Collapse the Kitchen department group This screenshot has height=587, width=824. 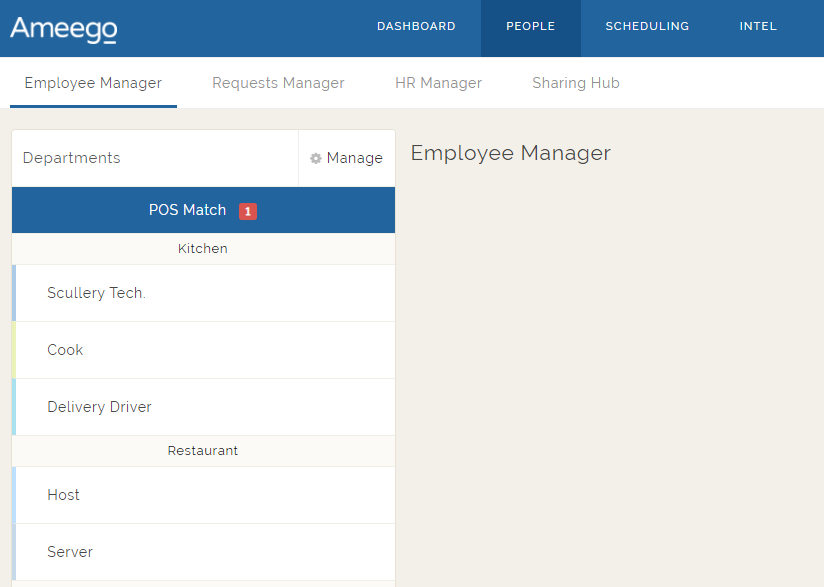(203, 249)
